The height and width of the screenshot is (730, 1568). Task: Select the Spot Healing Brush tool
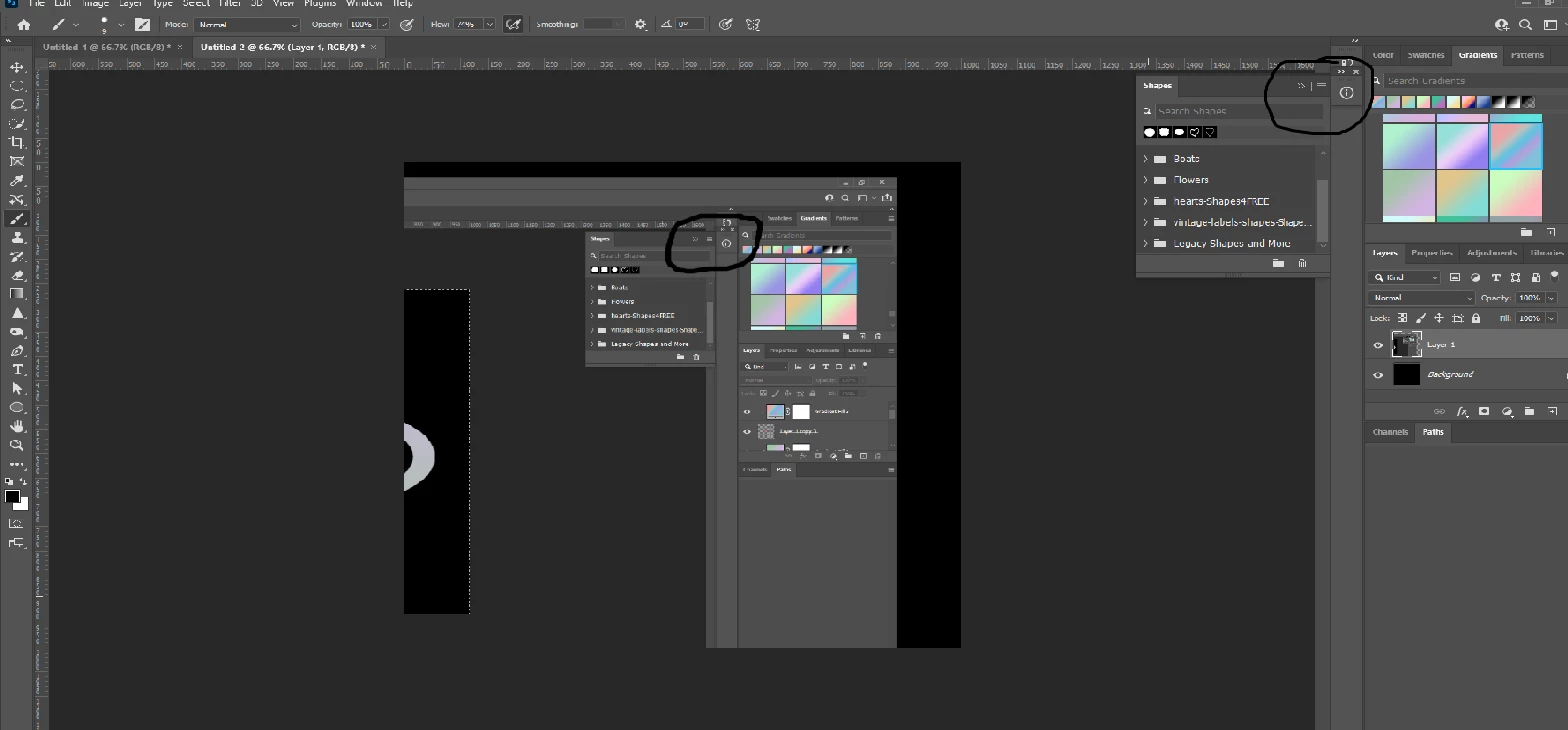click(17, 200)
